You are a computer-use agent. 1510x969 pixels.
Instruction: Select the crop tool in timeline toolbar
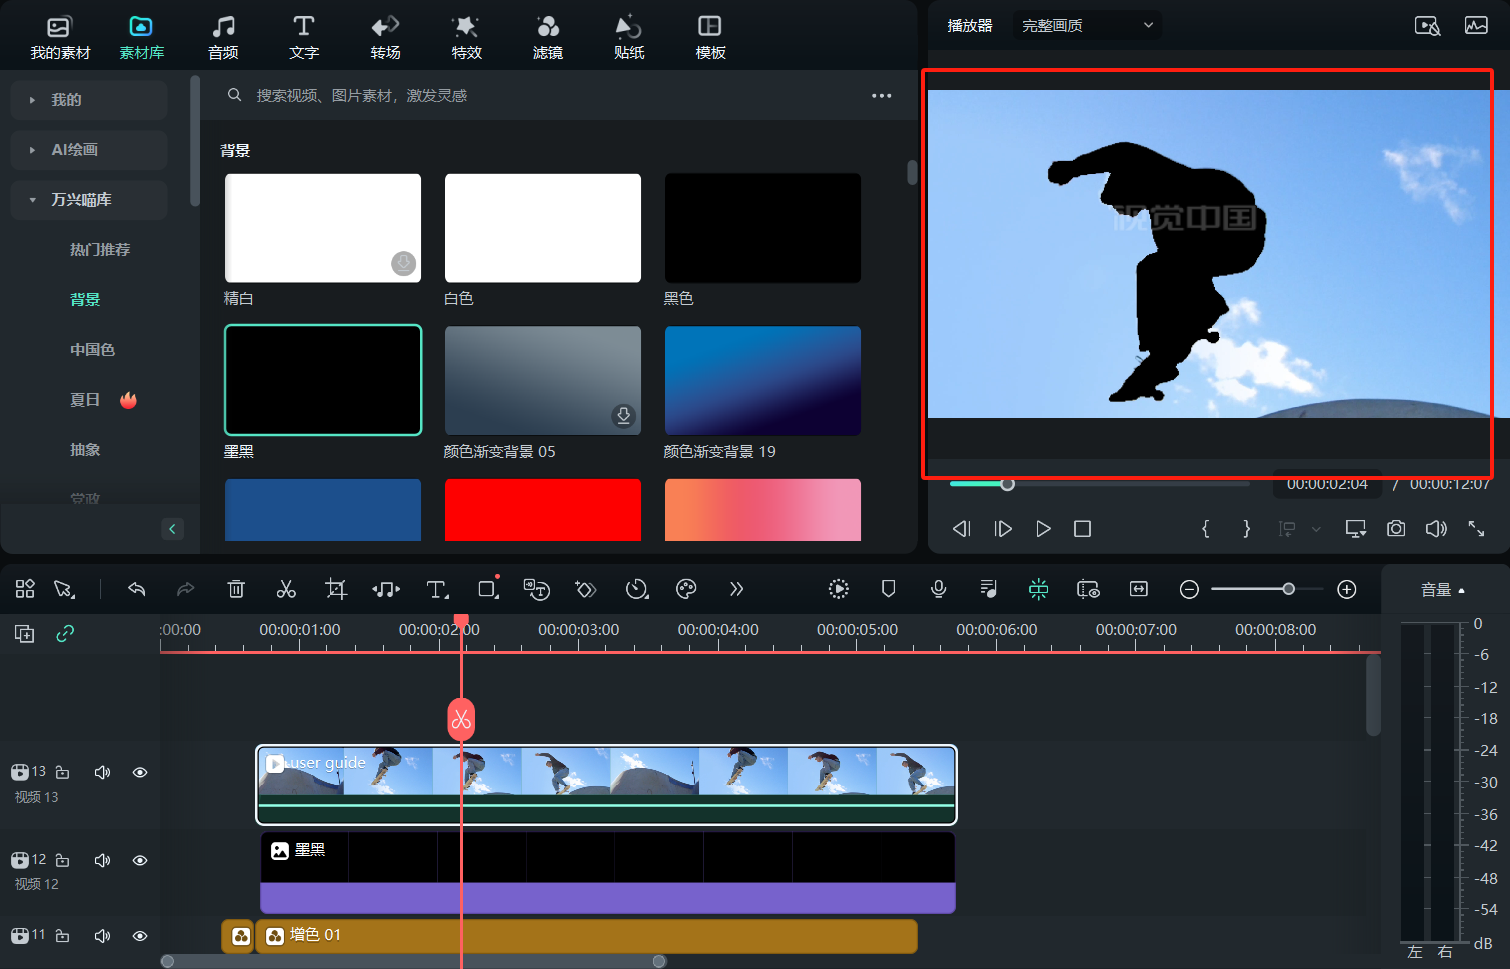coord(336,589)
